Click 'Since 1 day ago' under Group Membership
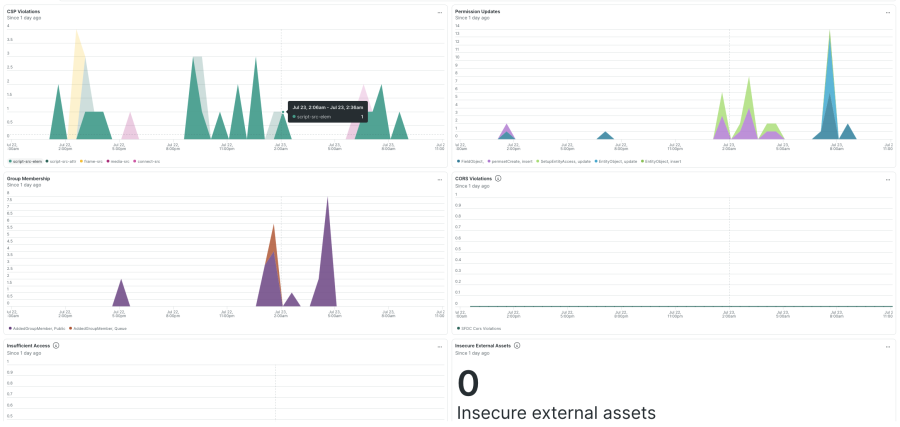Screen dimensions: 900x427 (x=24, y=185)
